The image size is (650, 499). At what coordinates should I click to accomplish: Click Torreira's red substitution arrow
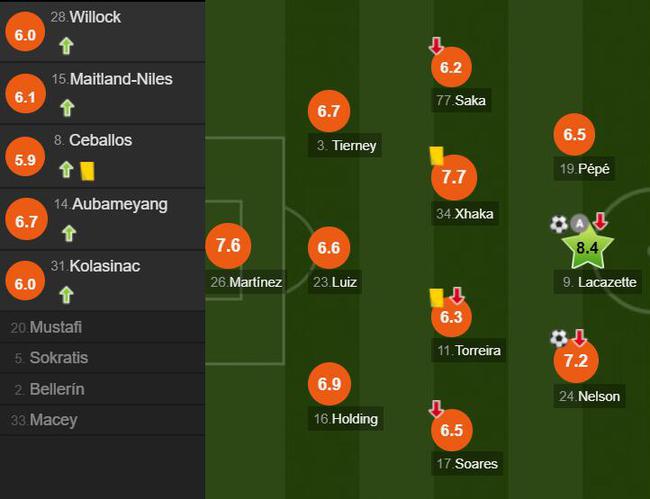coord(457,296)
